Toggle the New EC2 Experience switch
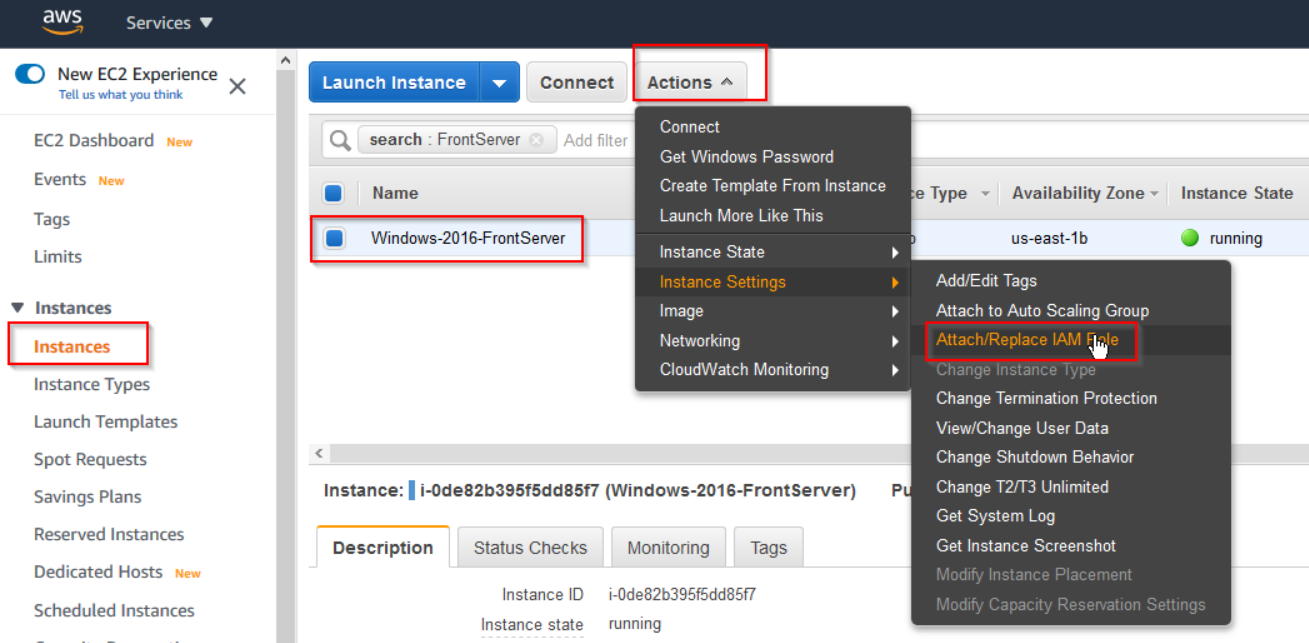1309x643 pixels. (31, 74)
